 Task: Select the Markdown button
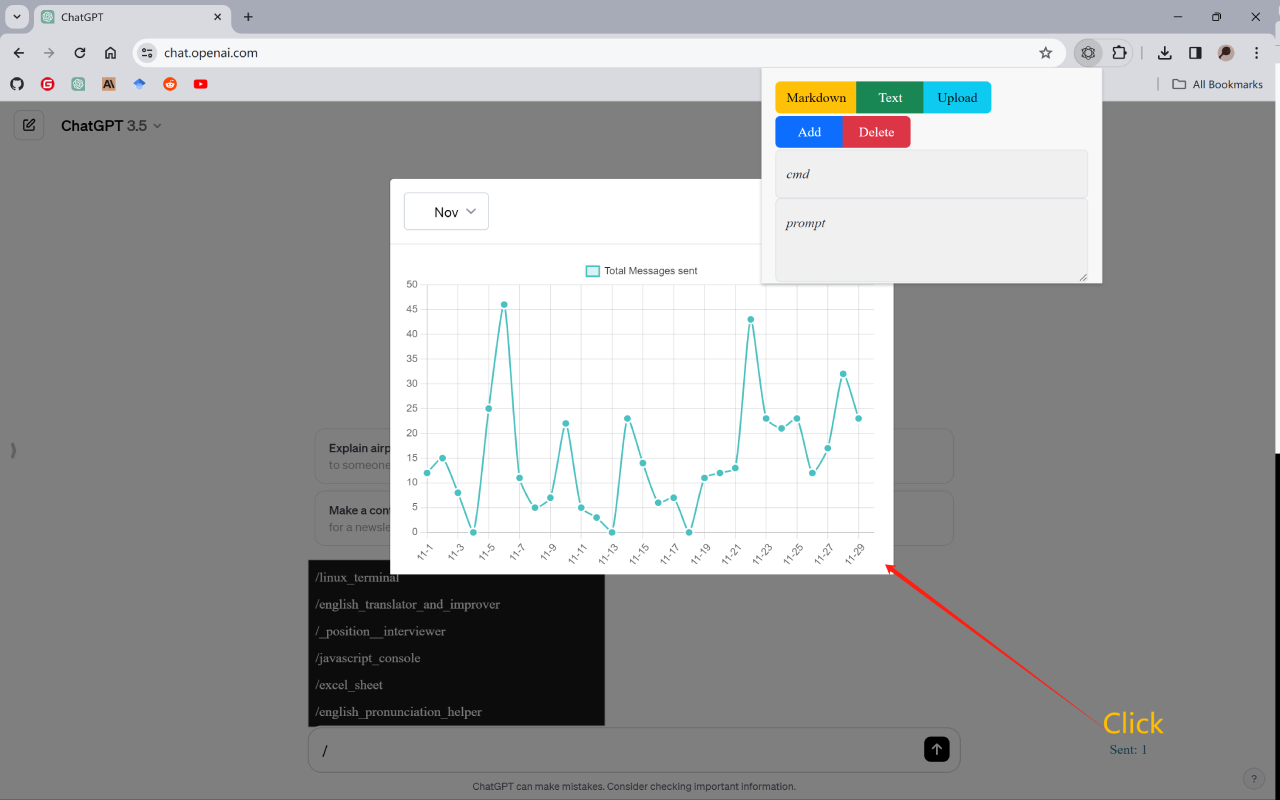point(816,97)
